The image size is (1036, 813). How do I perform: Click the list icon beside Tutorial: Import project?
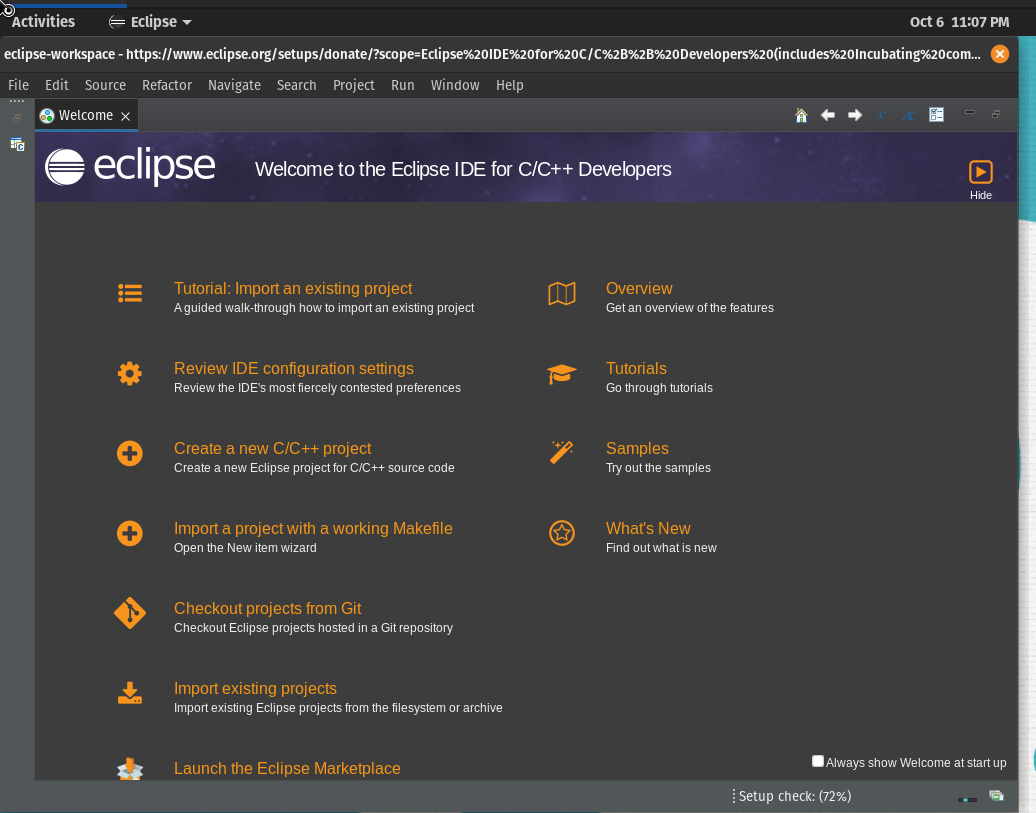click(x=130, y=293)
